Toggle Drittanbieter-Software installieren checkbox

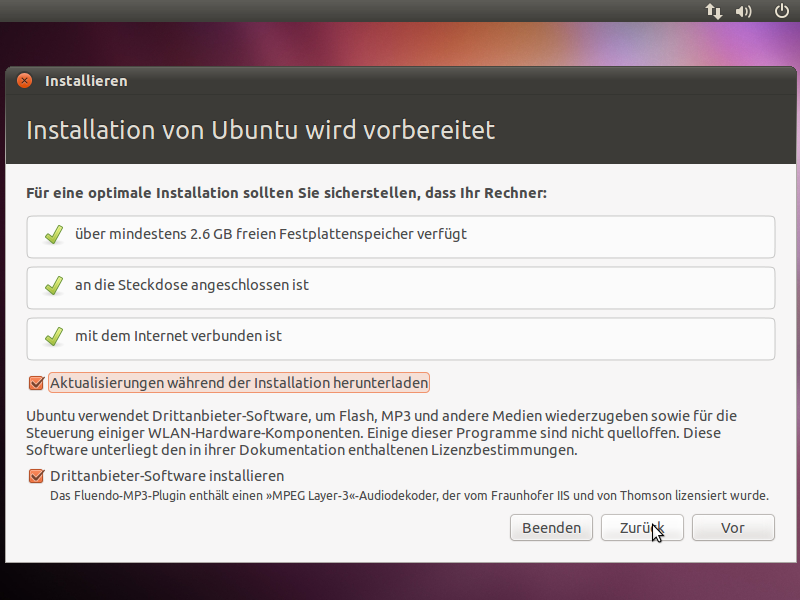(36, 476)
